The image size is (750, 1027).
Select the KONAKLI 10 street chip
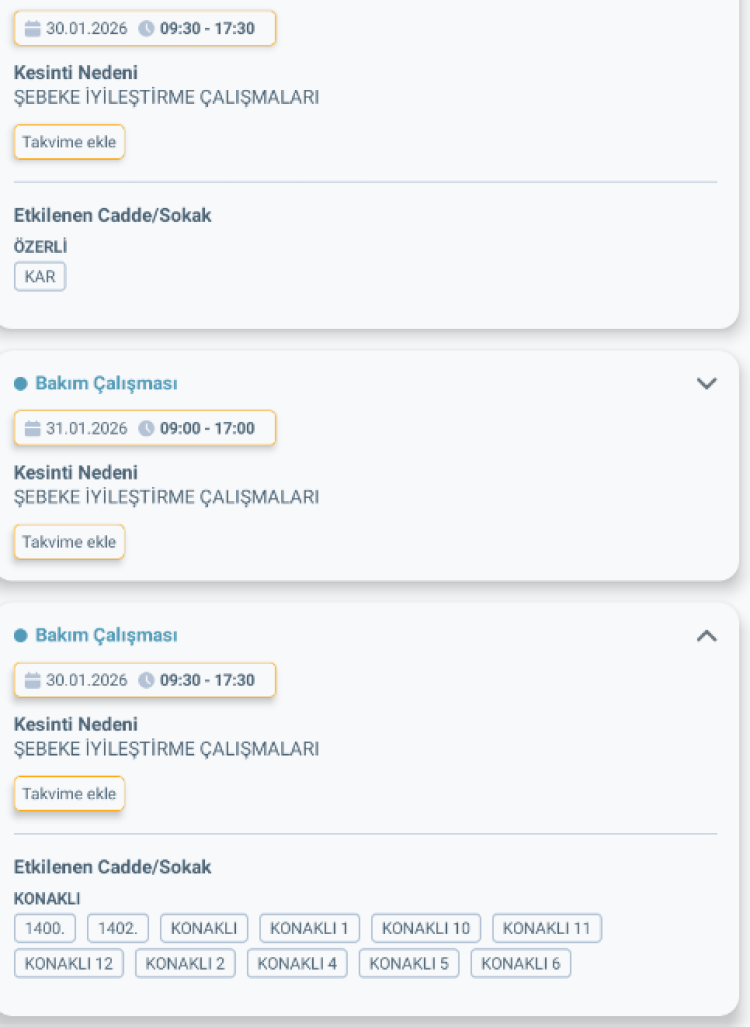425,927
